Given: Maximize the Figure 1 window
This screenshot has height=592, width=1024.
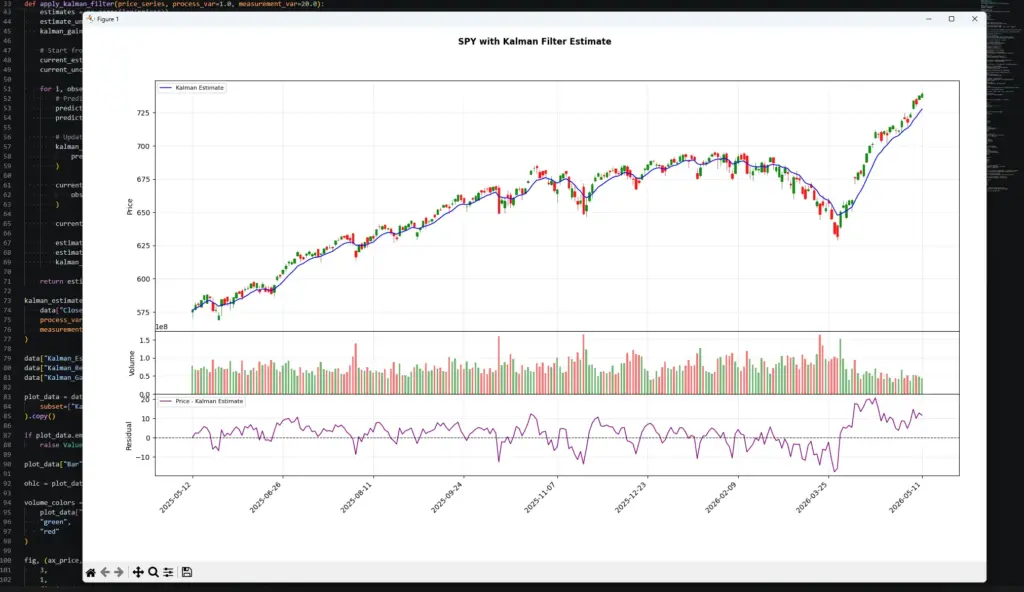Looking at the screenshot, I should click(x=952, y=19).
